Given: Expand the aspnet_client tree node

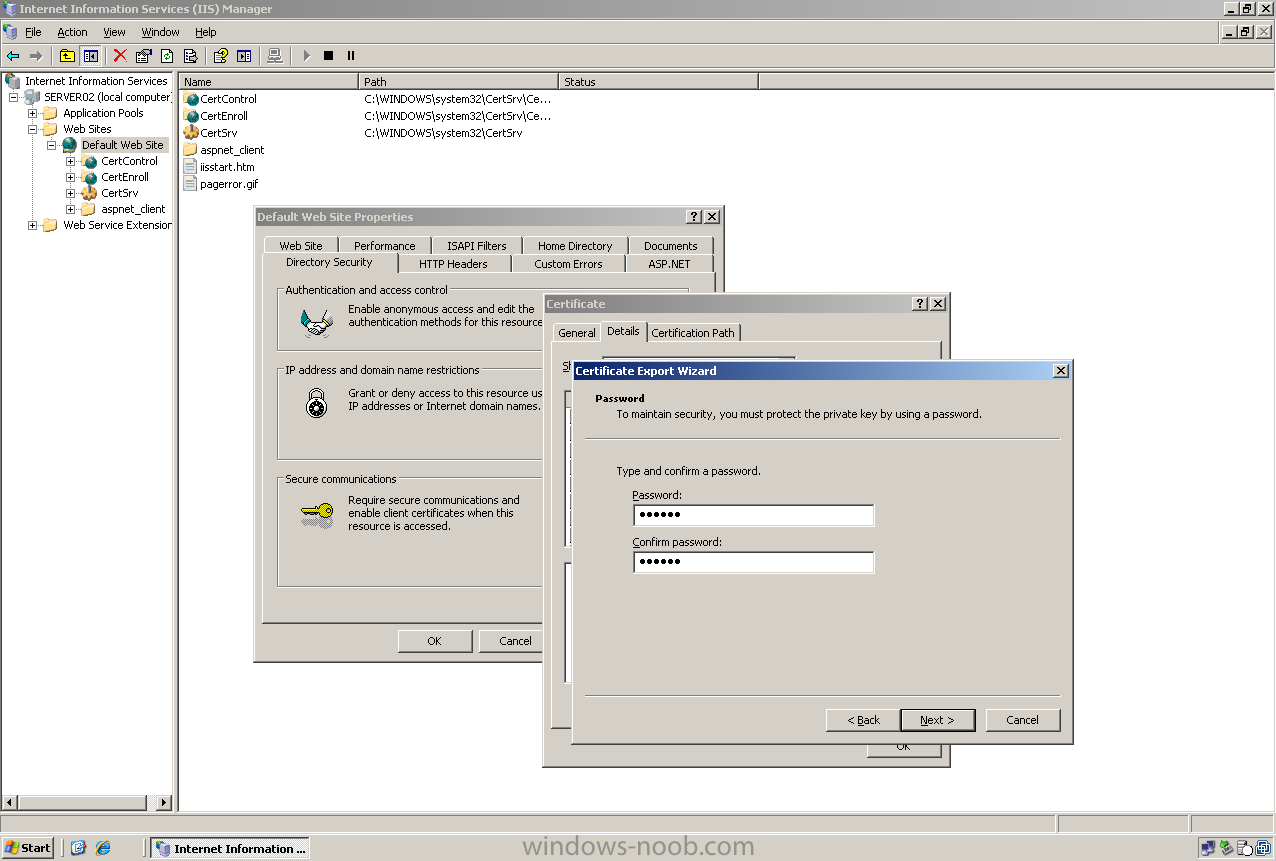Looking at the screenshot, I should [x=71, y=209].
